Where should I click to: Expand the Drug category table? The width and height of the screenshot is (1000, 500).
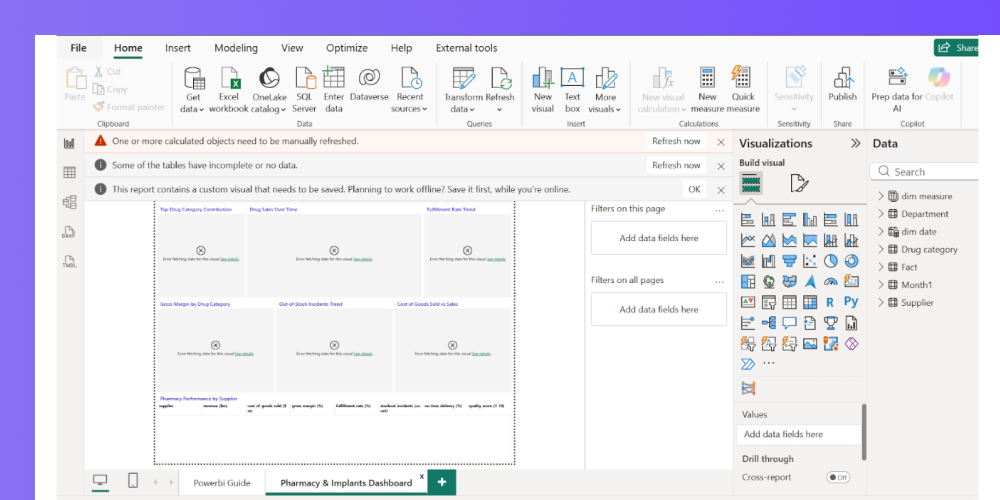click(x=881, y=249)
